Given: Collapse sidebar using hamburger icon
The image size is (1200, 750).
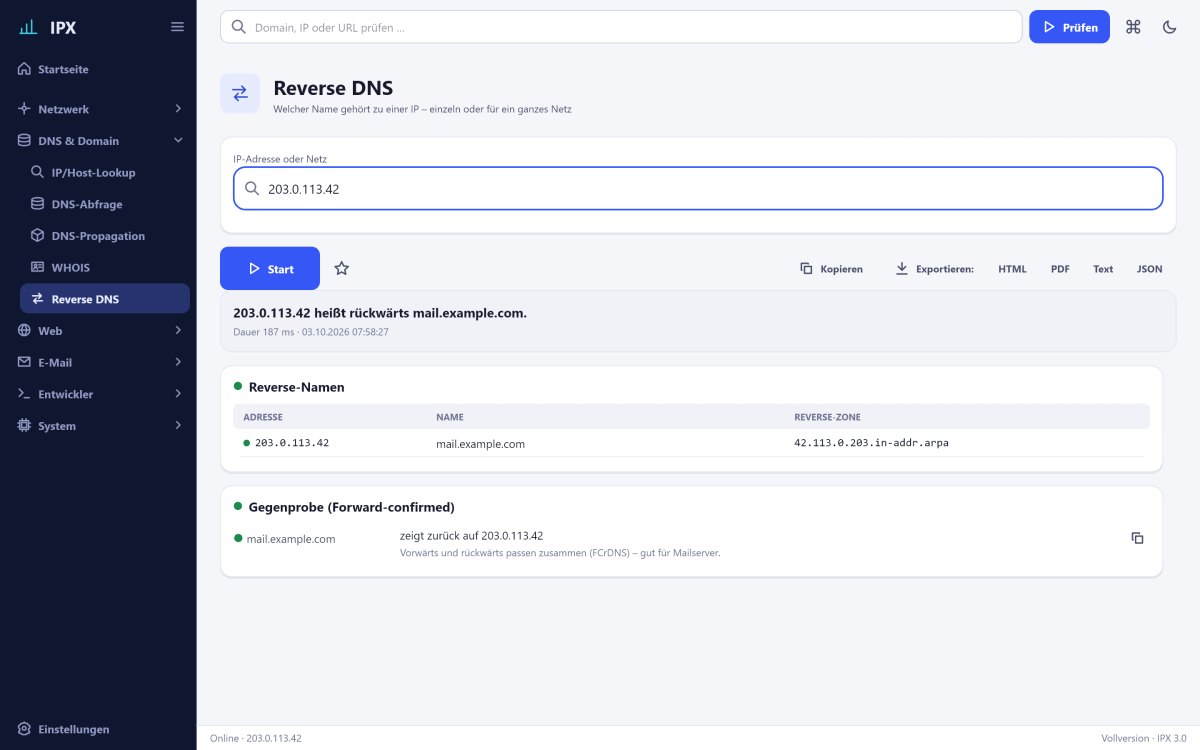Looking at the screenshot, I should click(177, 27).
